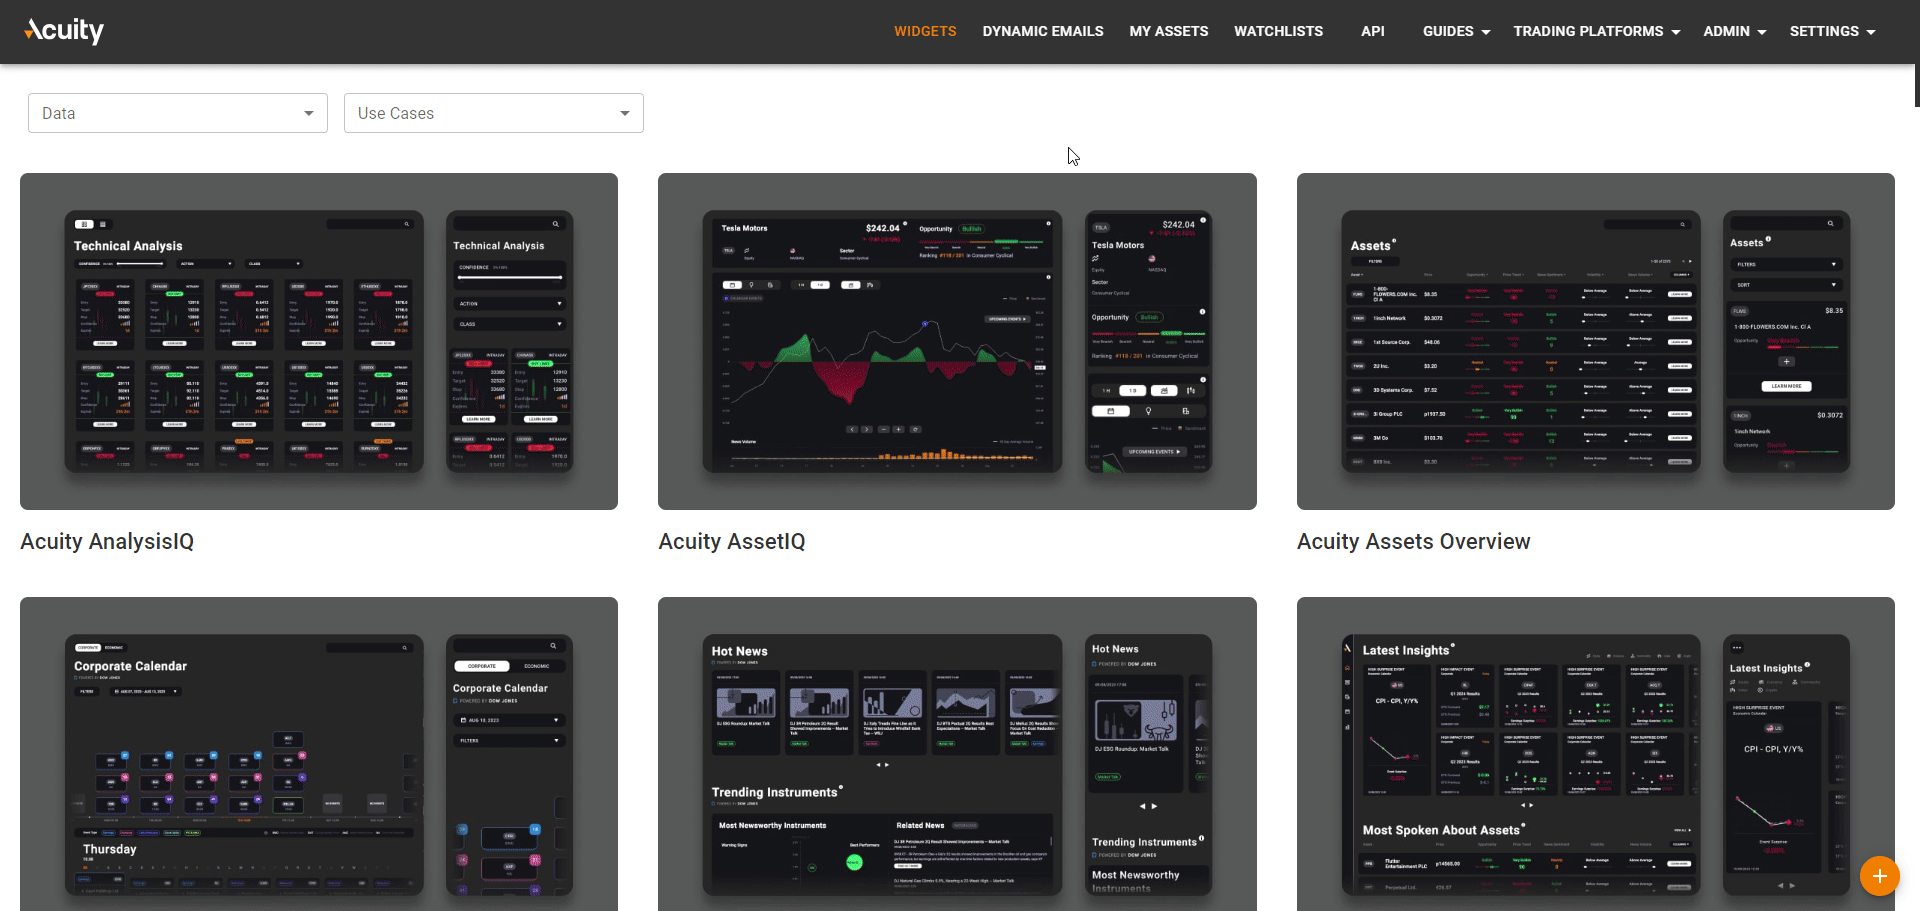This screenshot has height=911, width=1920.
Task: Expand the Admin menu
Action: 1734,31
